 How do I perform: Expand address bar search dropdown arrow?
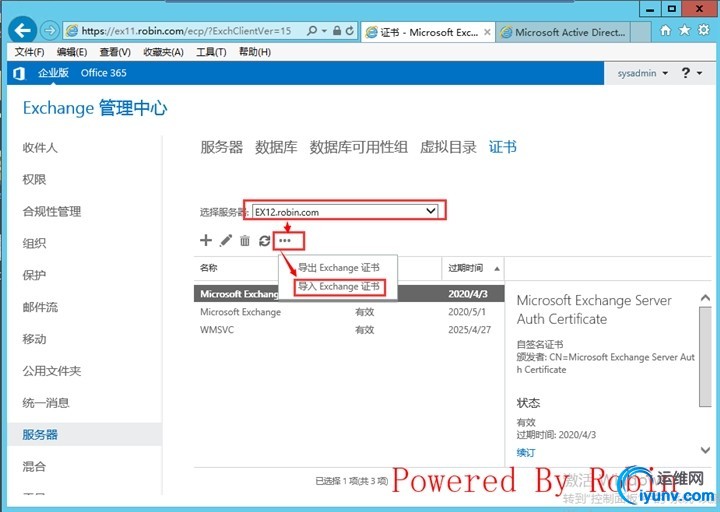(x=324, y=31)
